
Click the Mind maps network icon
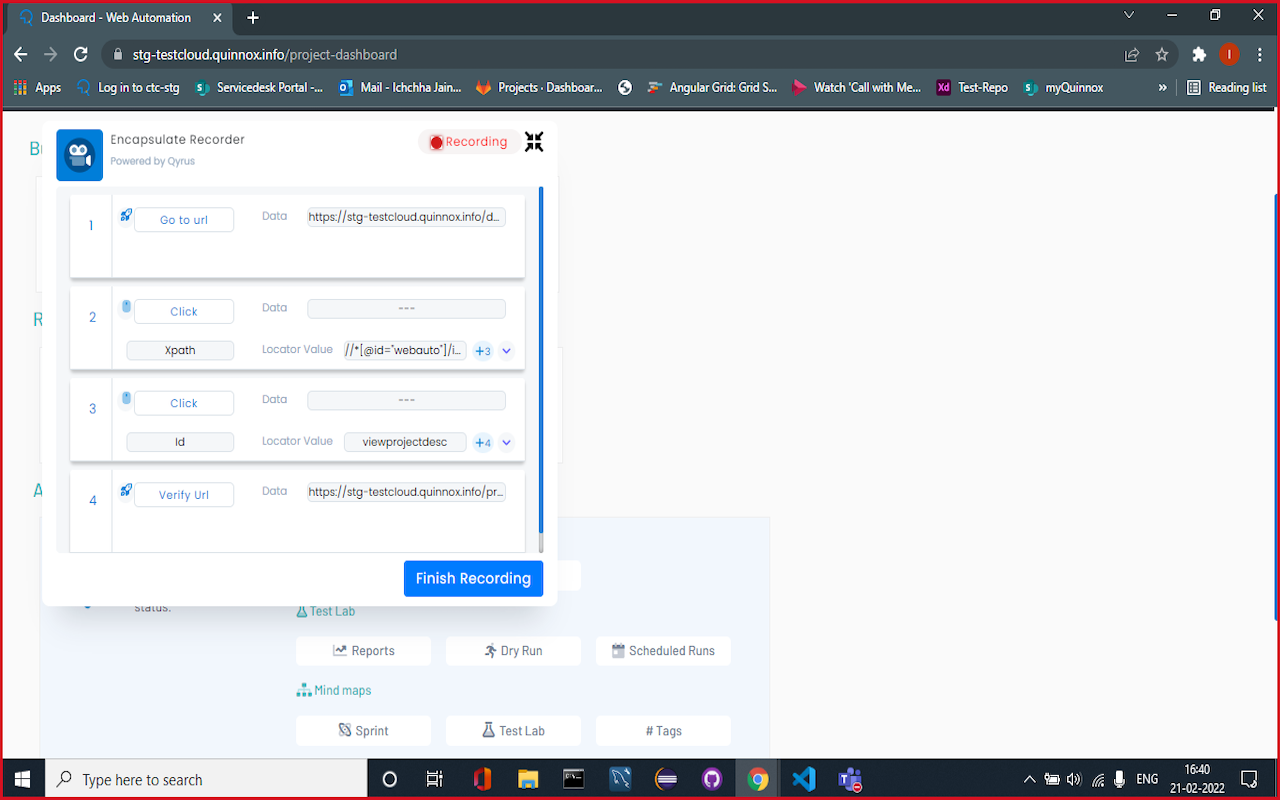(x=303, y=689)
